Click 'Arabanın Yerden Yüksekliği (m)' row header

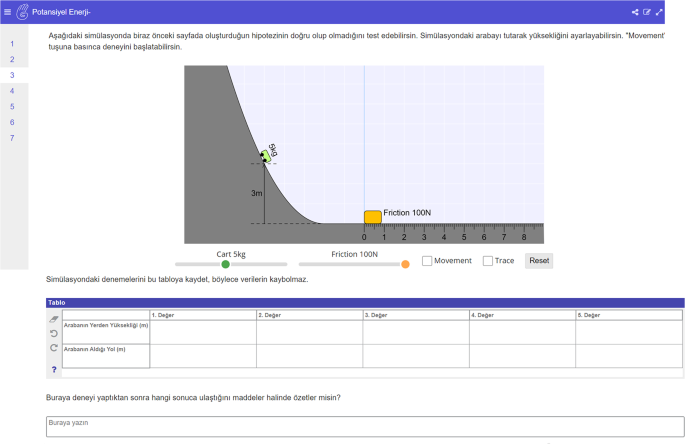(106, 332)
